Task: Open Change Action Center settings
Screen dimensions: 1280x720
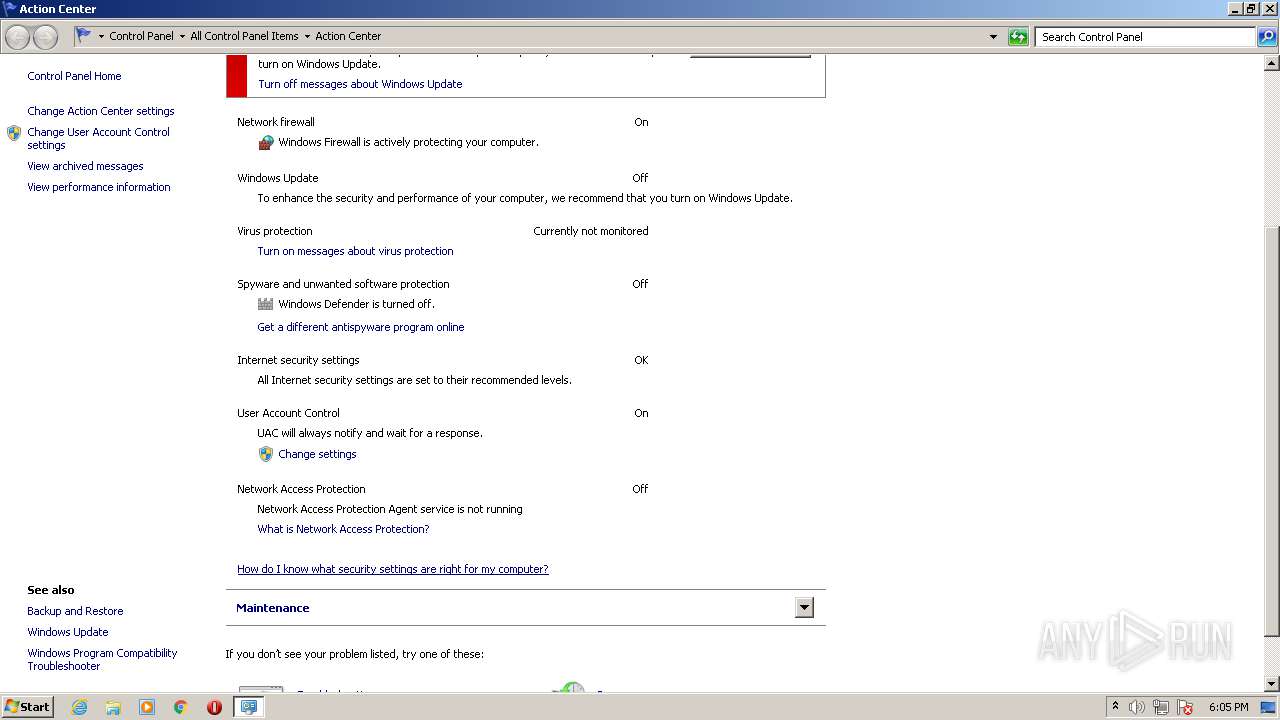Action: tap(101, 111)
